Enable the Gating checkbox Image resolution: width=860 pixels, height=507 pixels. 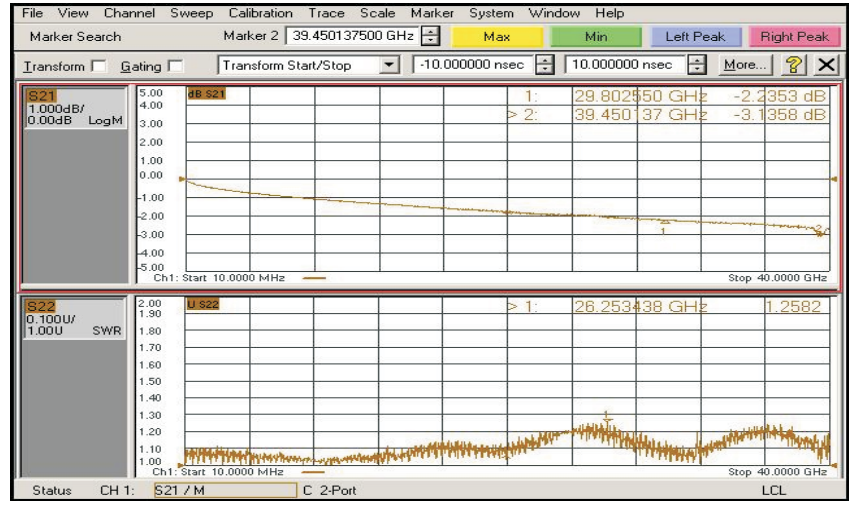coord(175,67)
